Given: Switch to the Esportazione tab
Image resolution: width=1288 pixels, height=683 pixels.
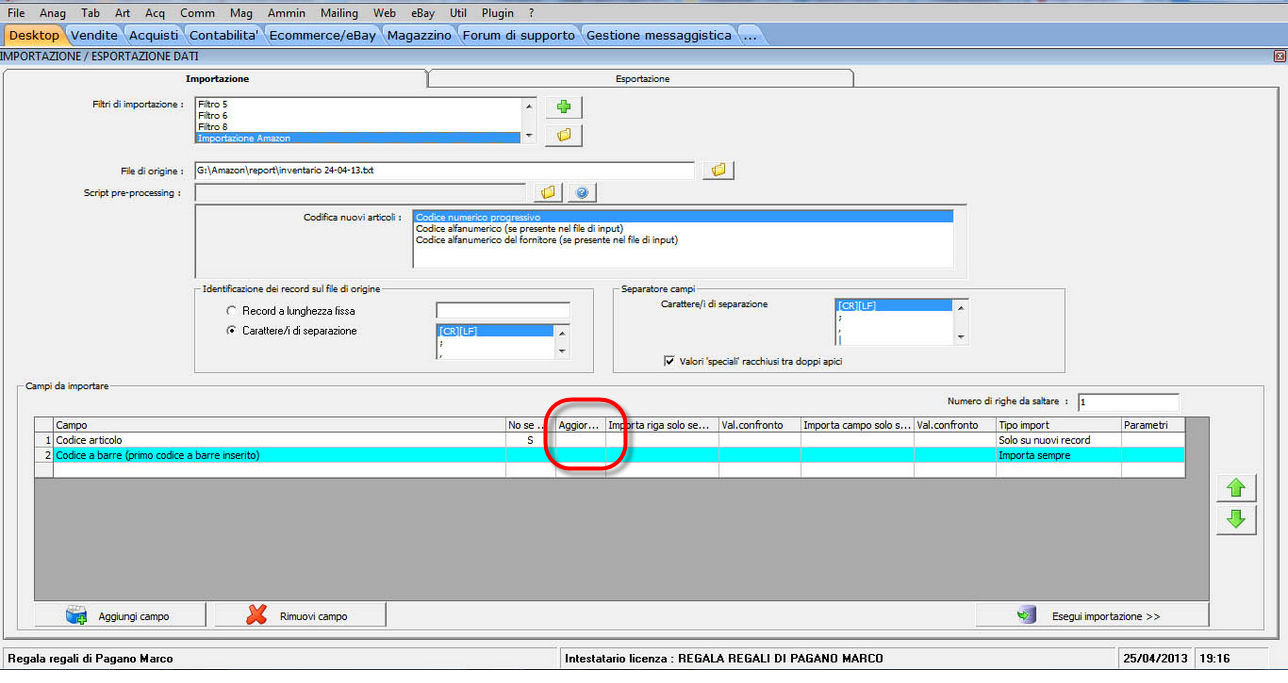Looking at the screenshot, I should (x=642, y=78).
